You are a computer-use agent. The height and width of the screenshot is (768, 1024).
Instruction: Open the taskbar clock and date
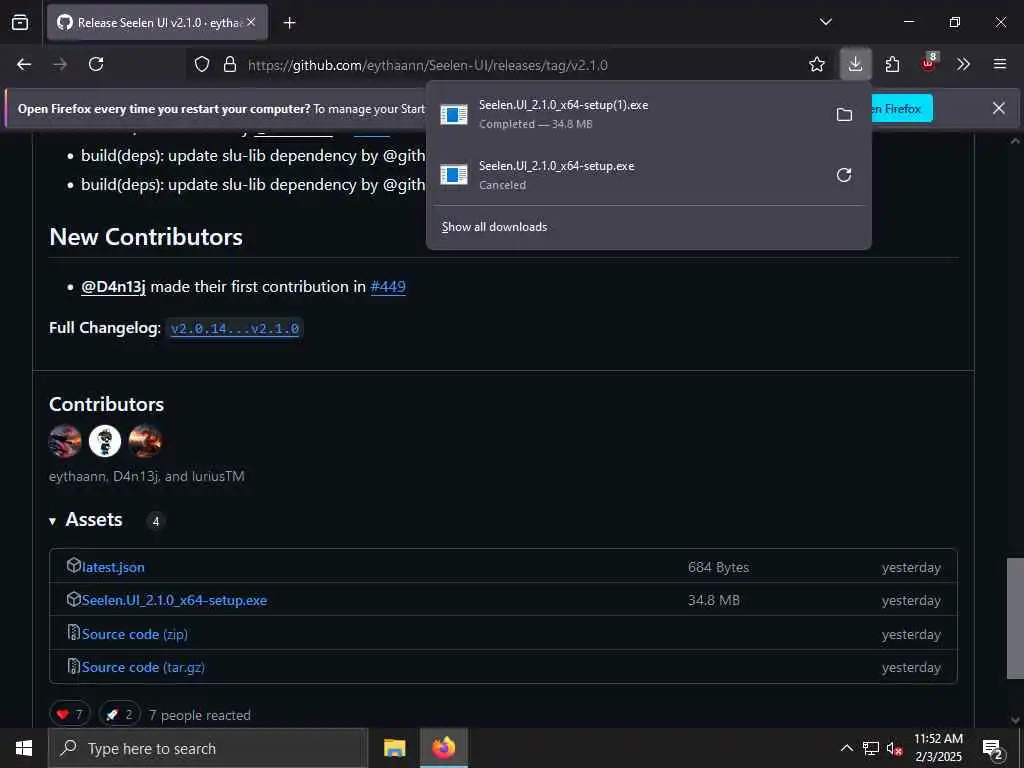tap(938, 748)
